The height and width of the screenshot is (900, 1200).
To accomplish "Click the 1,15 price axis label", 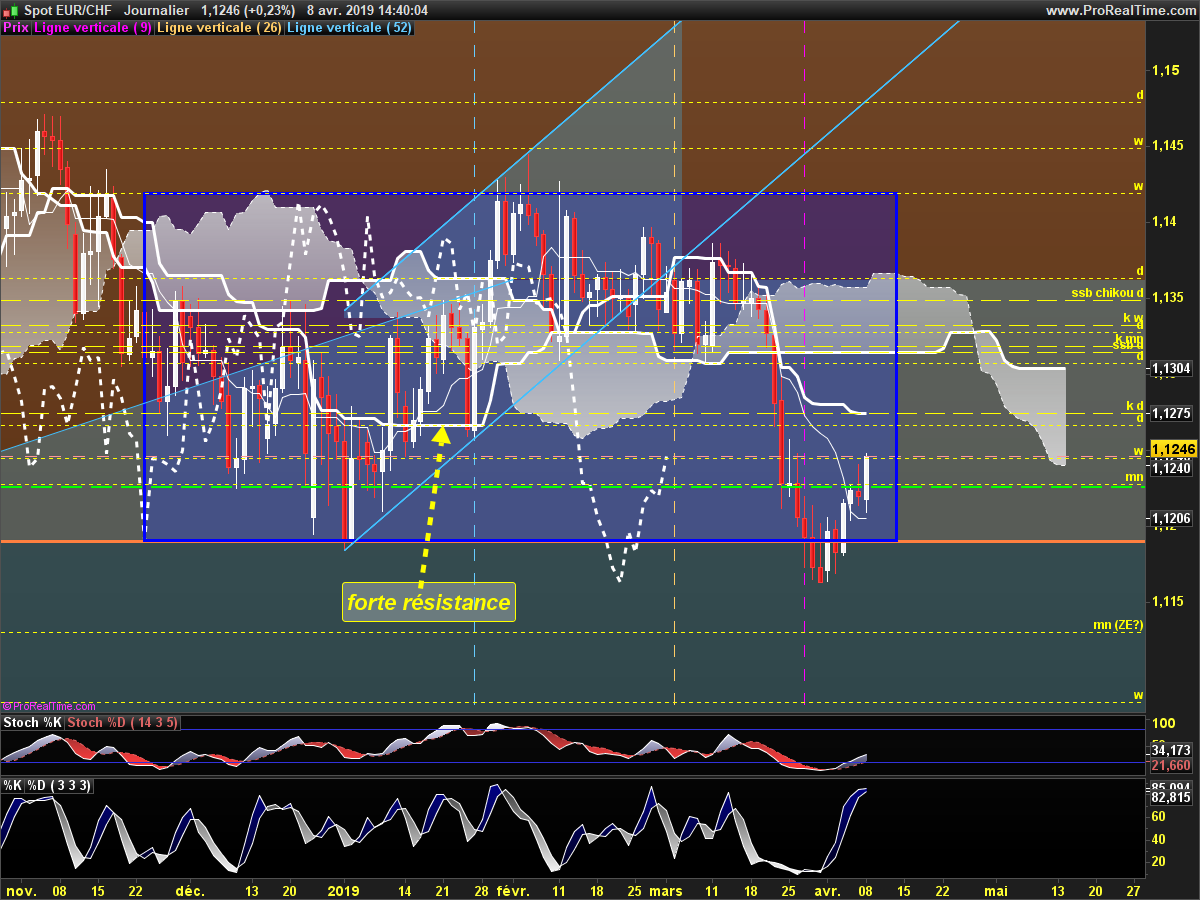I will [1164, 70].
